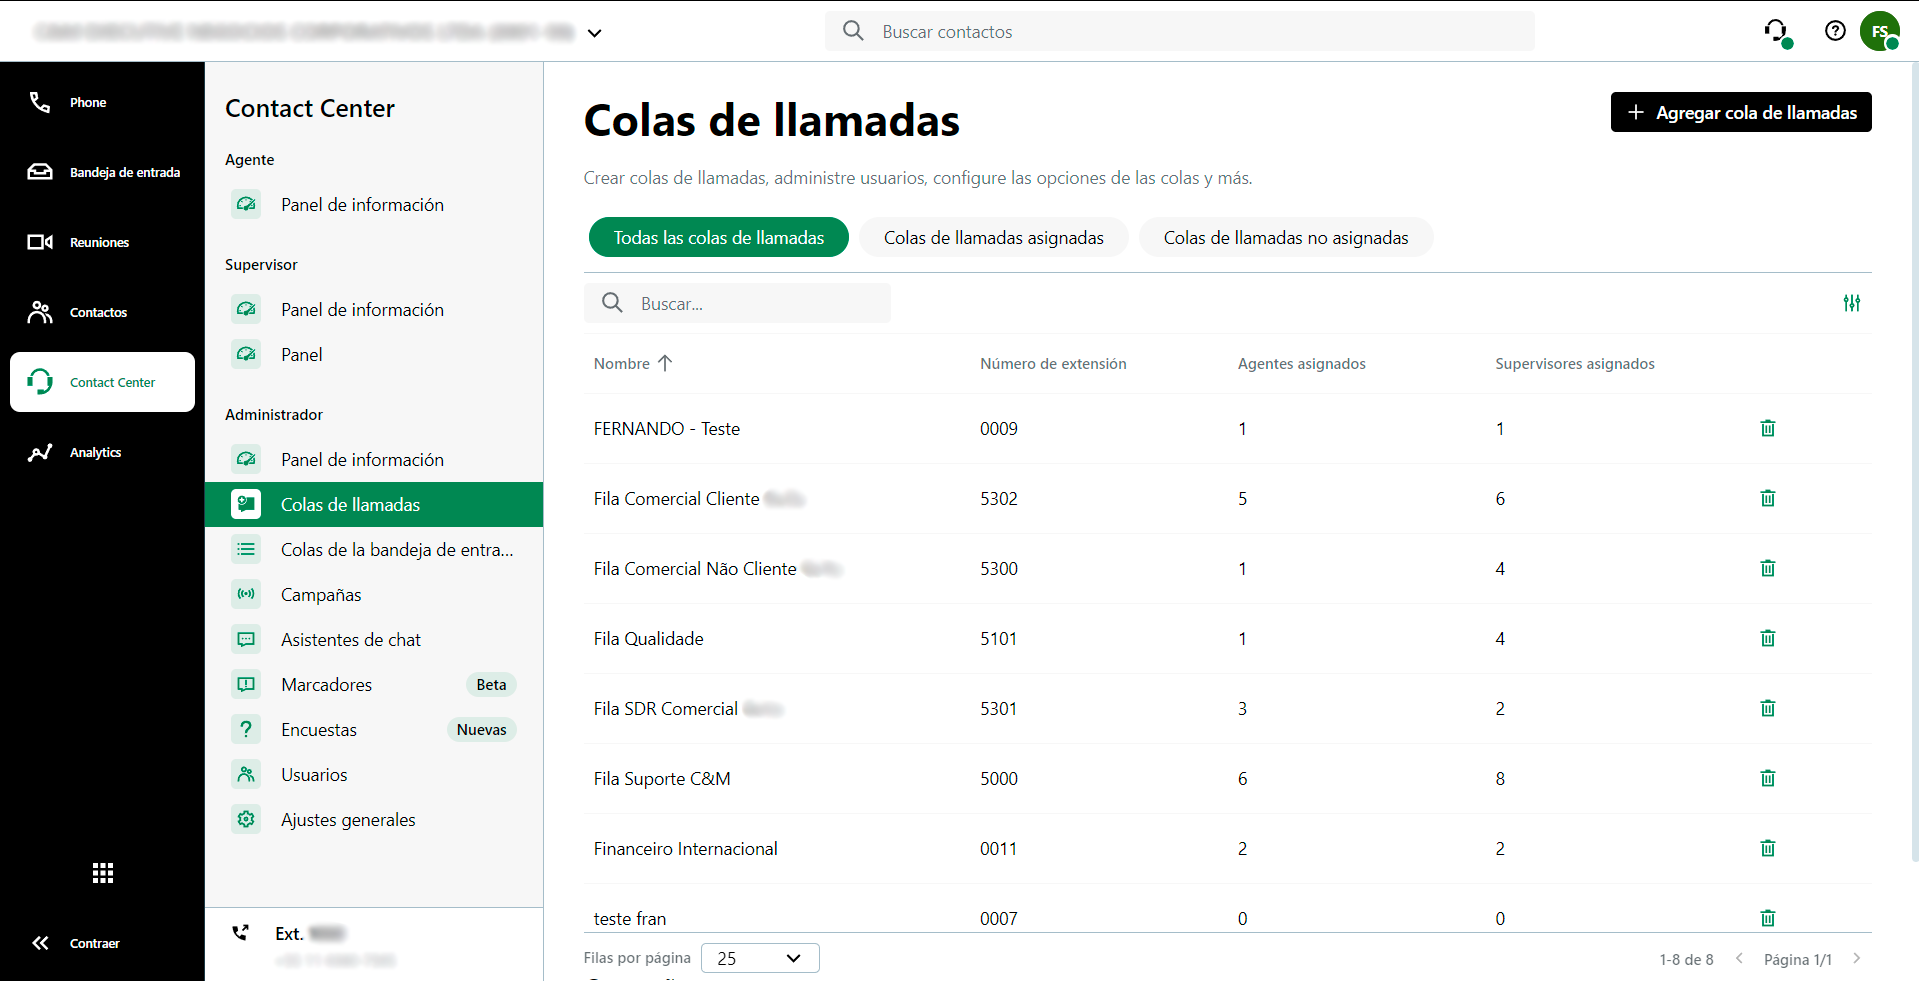The image size is (1919, 981).
Task: Switch to Colas de llamadas asignadas tab
Action: click(x=993, y=238)
